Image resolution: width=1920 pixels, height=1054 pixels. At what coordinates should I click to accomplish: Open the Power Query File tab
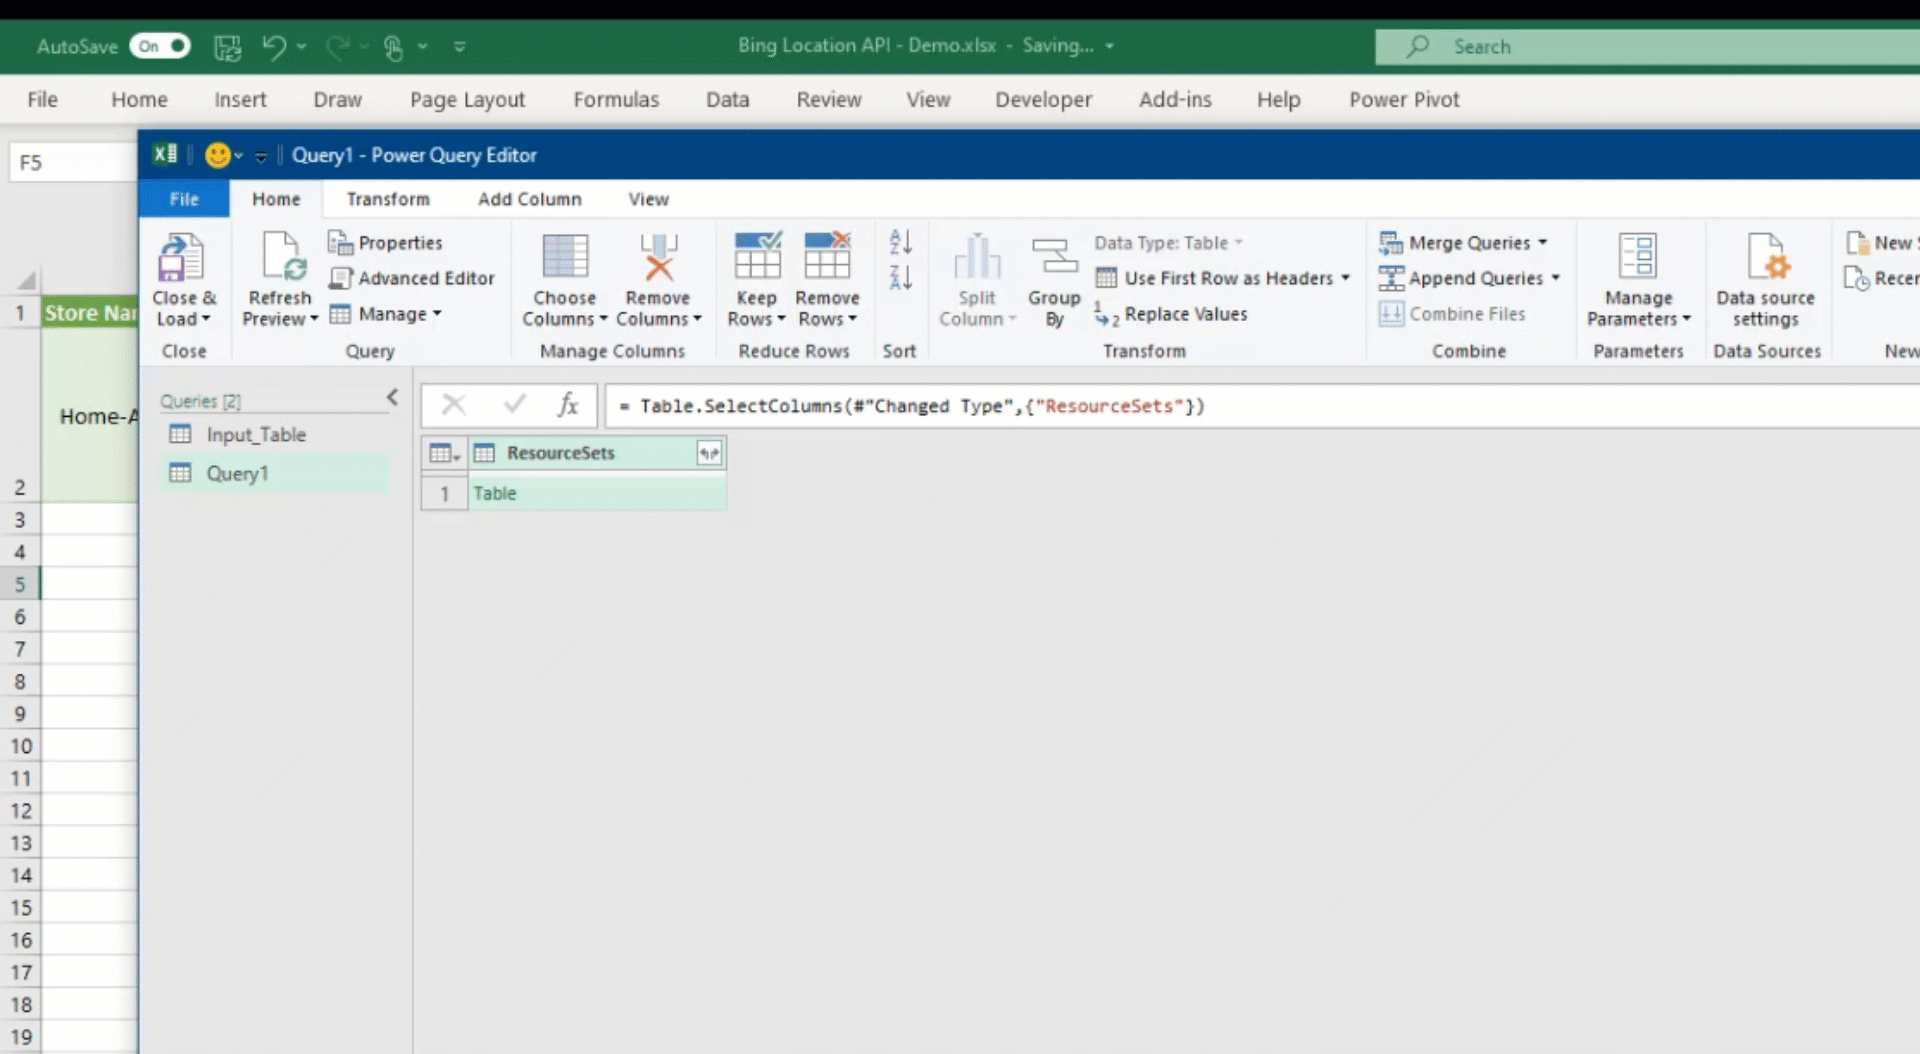coord(184,199)
